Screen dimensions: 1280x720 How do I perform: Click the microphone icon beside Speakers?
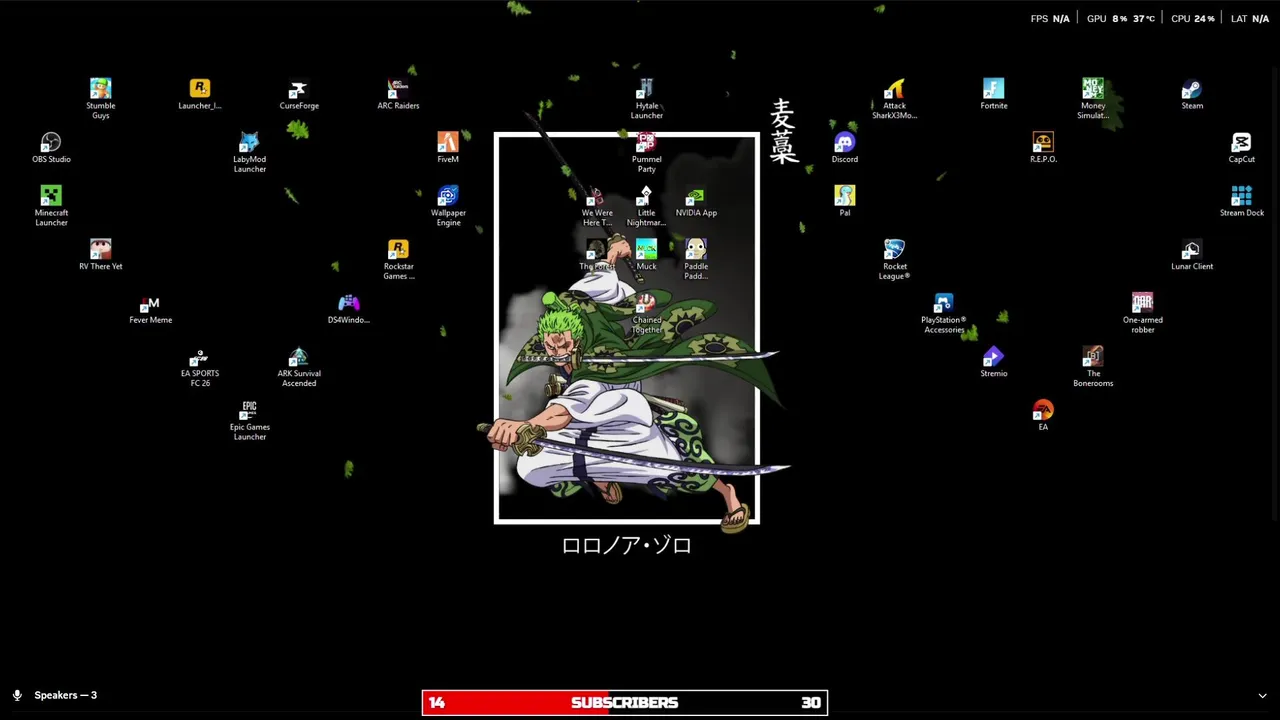(17, 695)
